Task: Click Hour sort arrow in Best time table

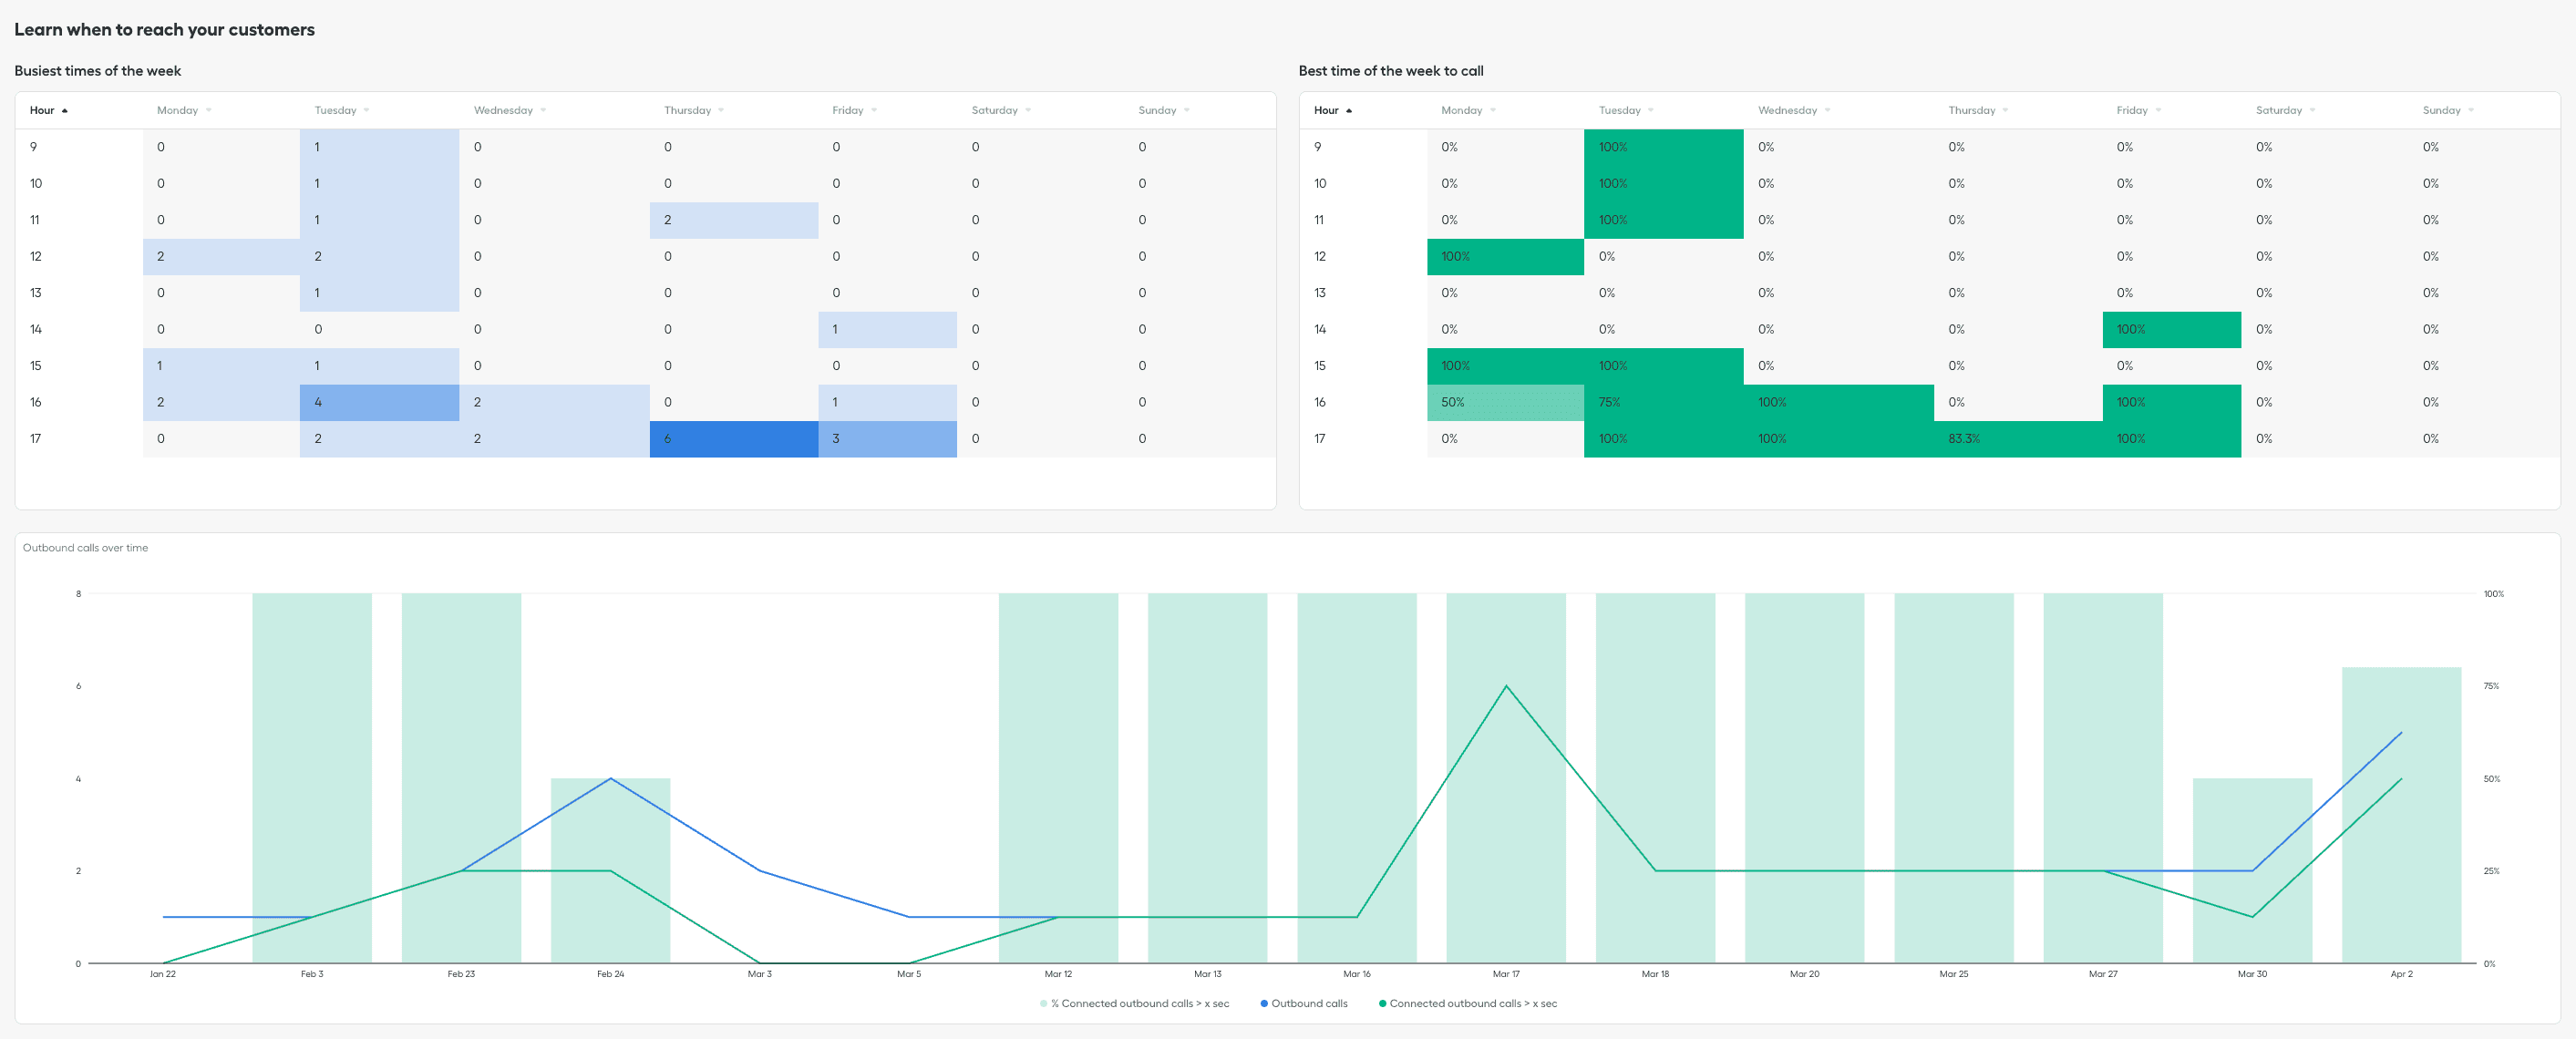Action: point(1349,111)
